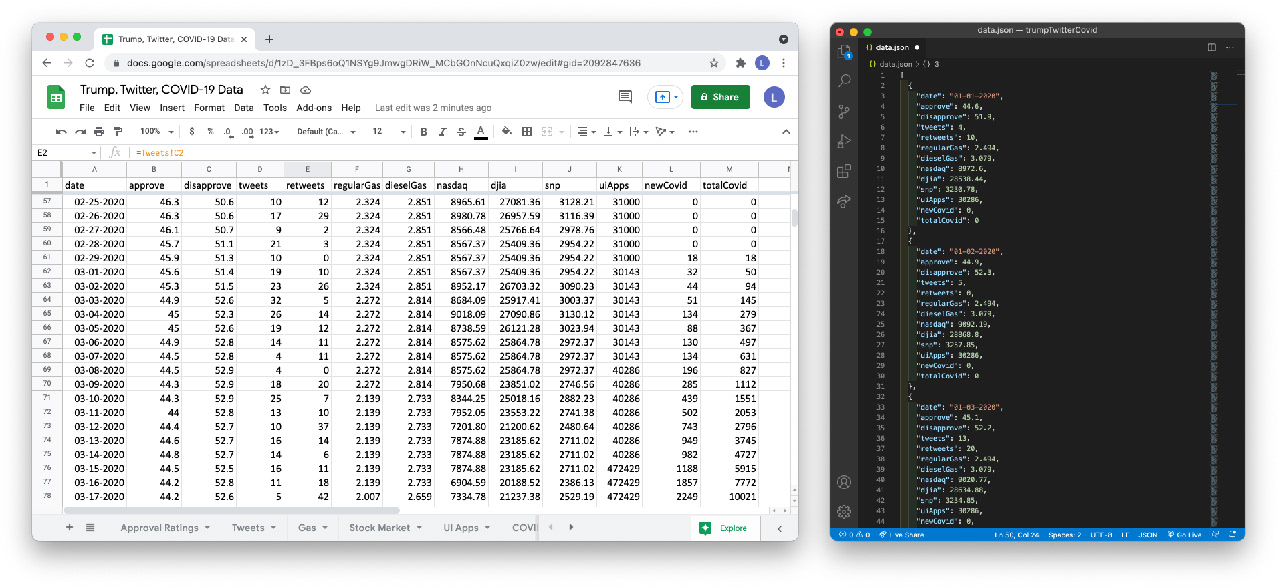1278x588 pixels.
Task: Open a new Chrome tab
Action: point(270,39)
